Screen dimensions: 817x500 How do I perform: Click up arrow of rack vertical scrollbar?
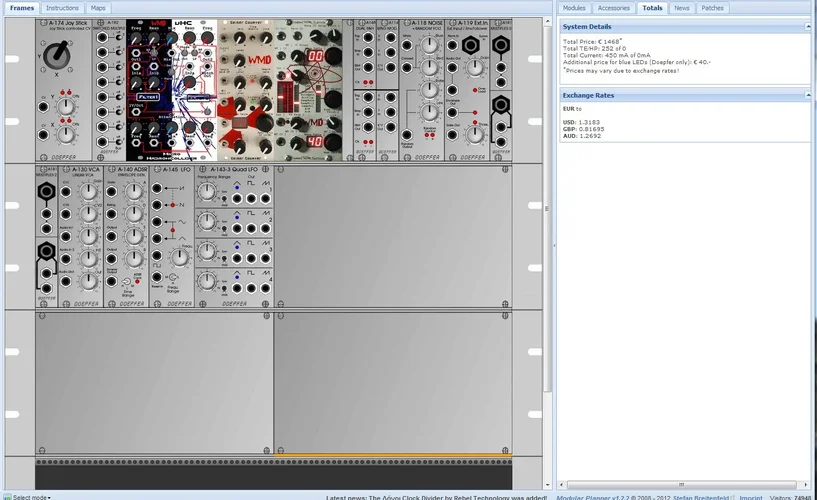547,22
